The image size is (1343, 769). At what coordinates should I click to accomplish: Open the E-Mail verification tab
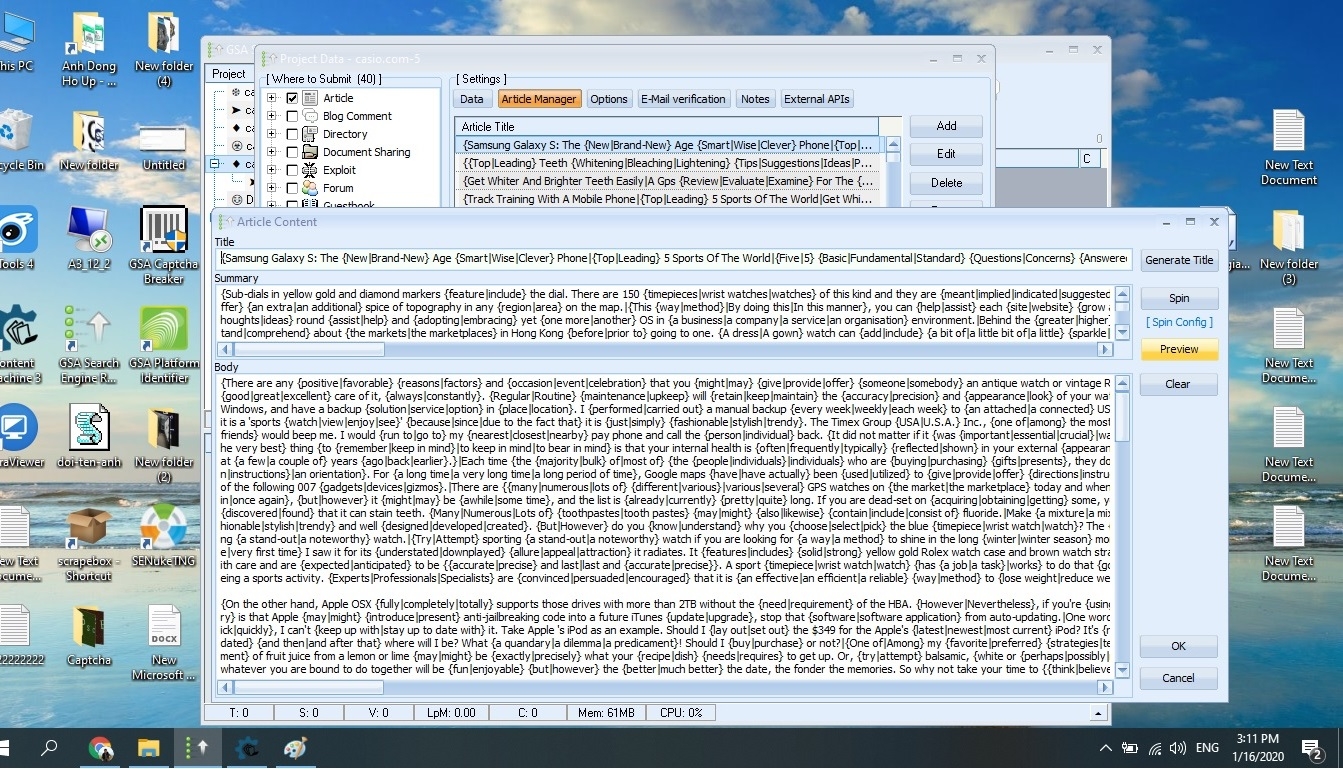pyautogui.click(x=683, y=99)
